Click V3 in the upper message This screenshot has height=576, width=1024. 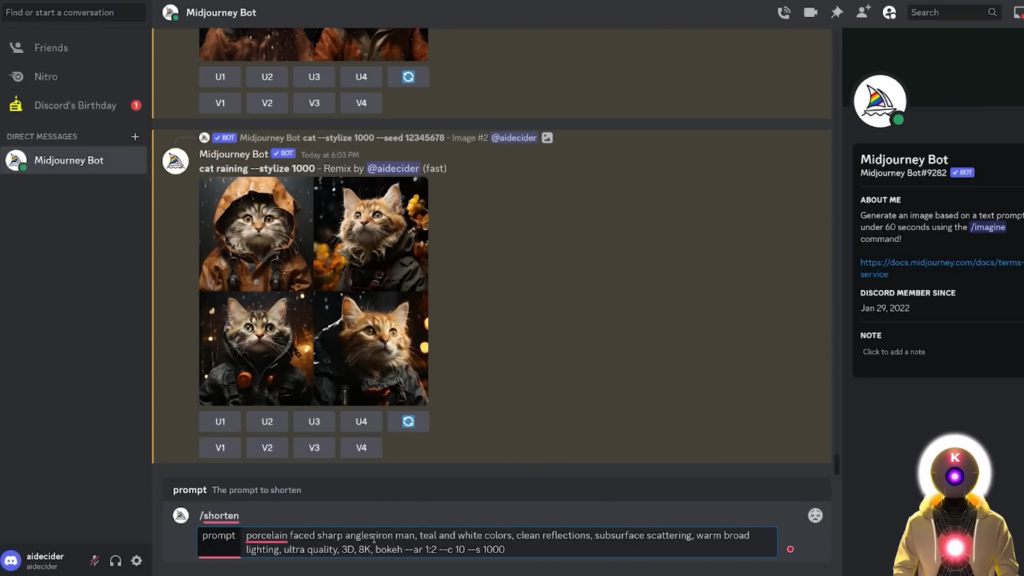pyautogui.click(x=314, y=103)
